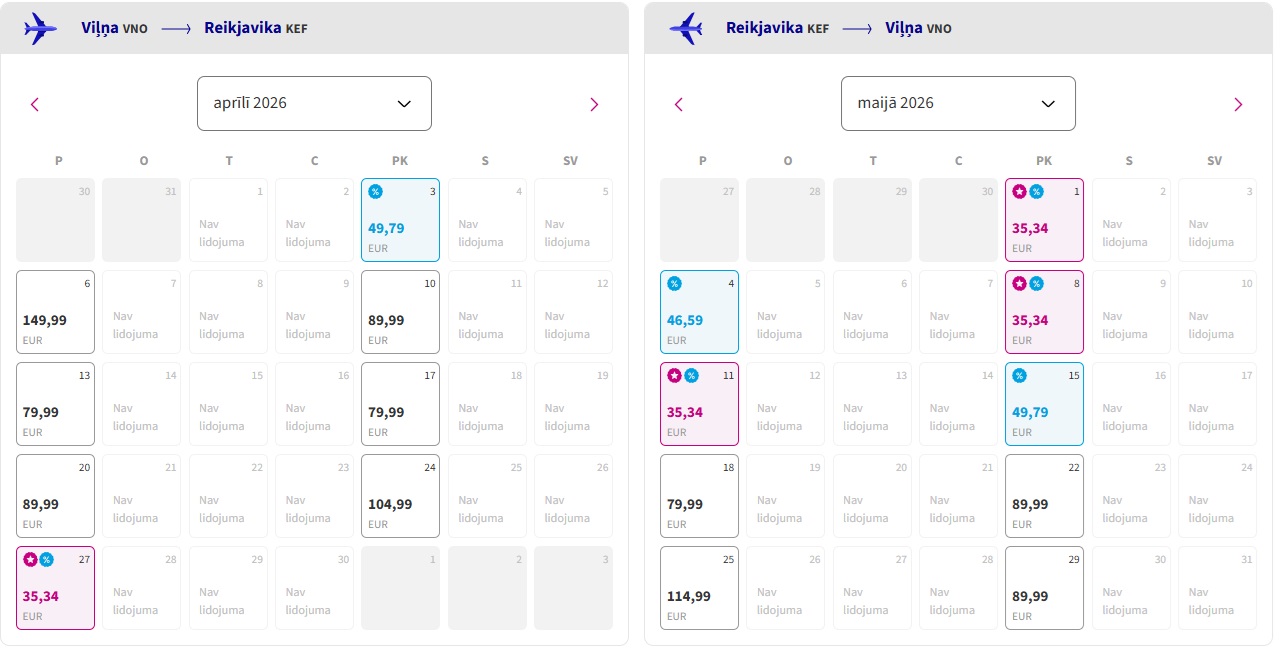The image size is (1284, 651).
Task: Go to previous month in outbound calendar
Action: (35, 104)
